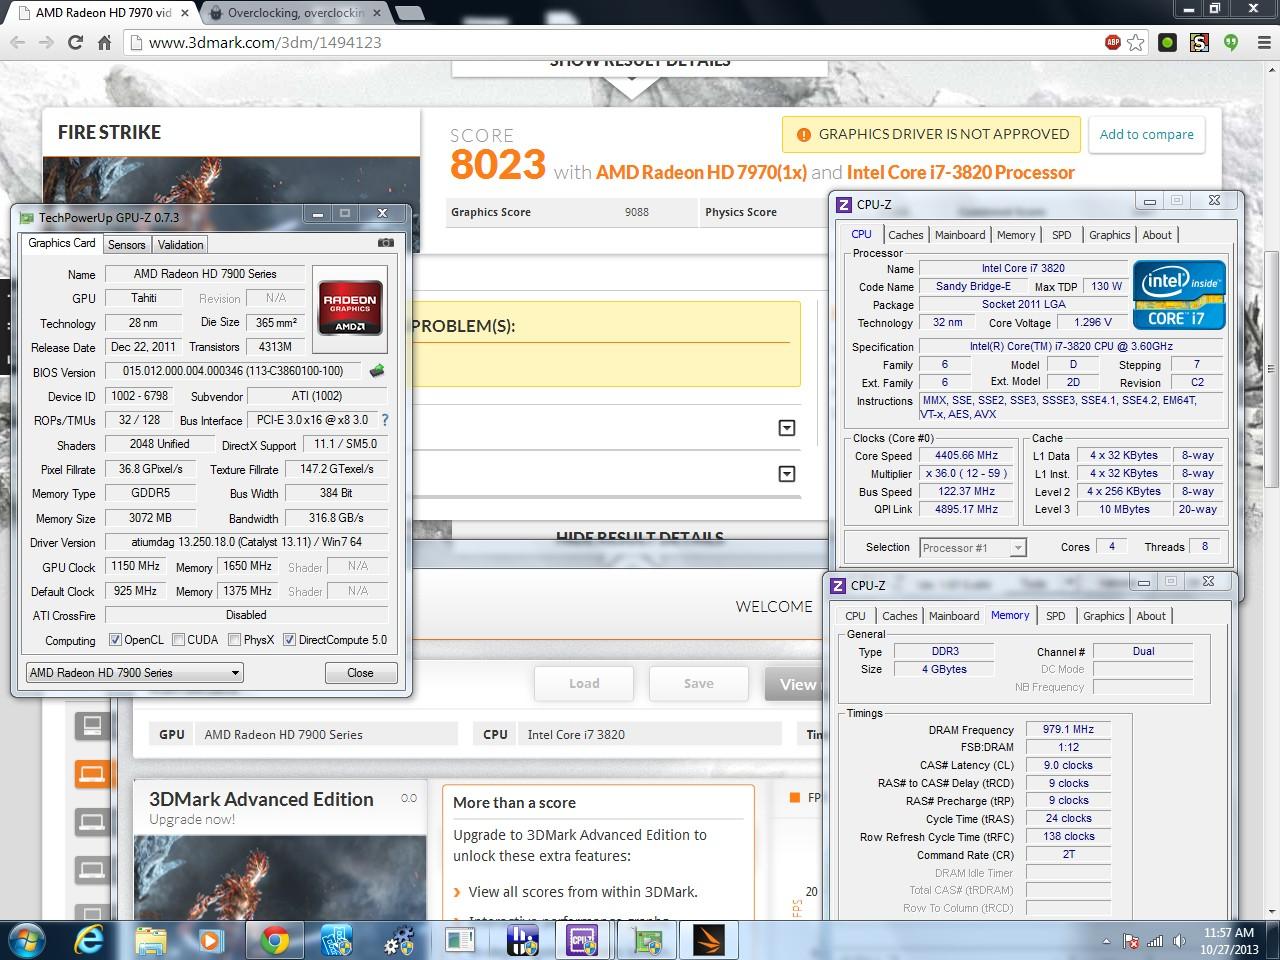Screen dimensions: 1280x960
Task: Open the Graphics tab in lower CPU-Z window
Action: 1104,616
